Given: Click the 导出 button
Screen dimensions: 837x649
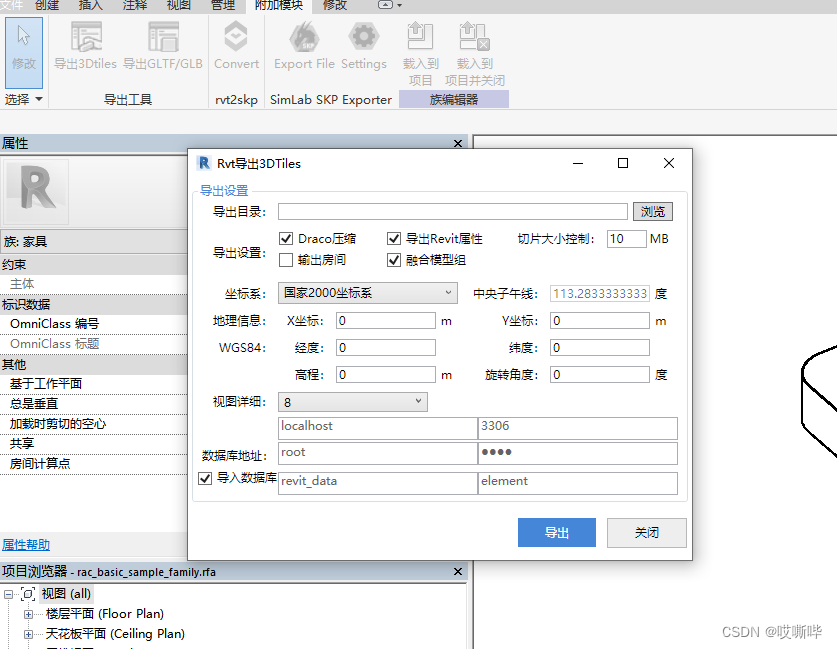Looking at the screenshot, I should 556,532.
